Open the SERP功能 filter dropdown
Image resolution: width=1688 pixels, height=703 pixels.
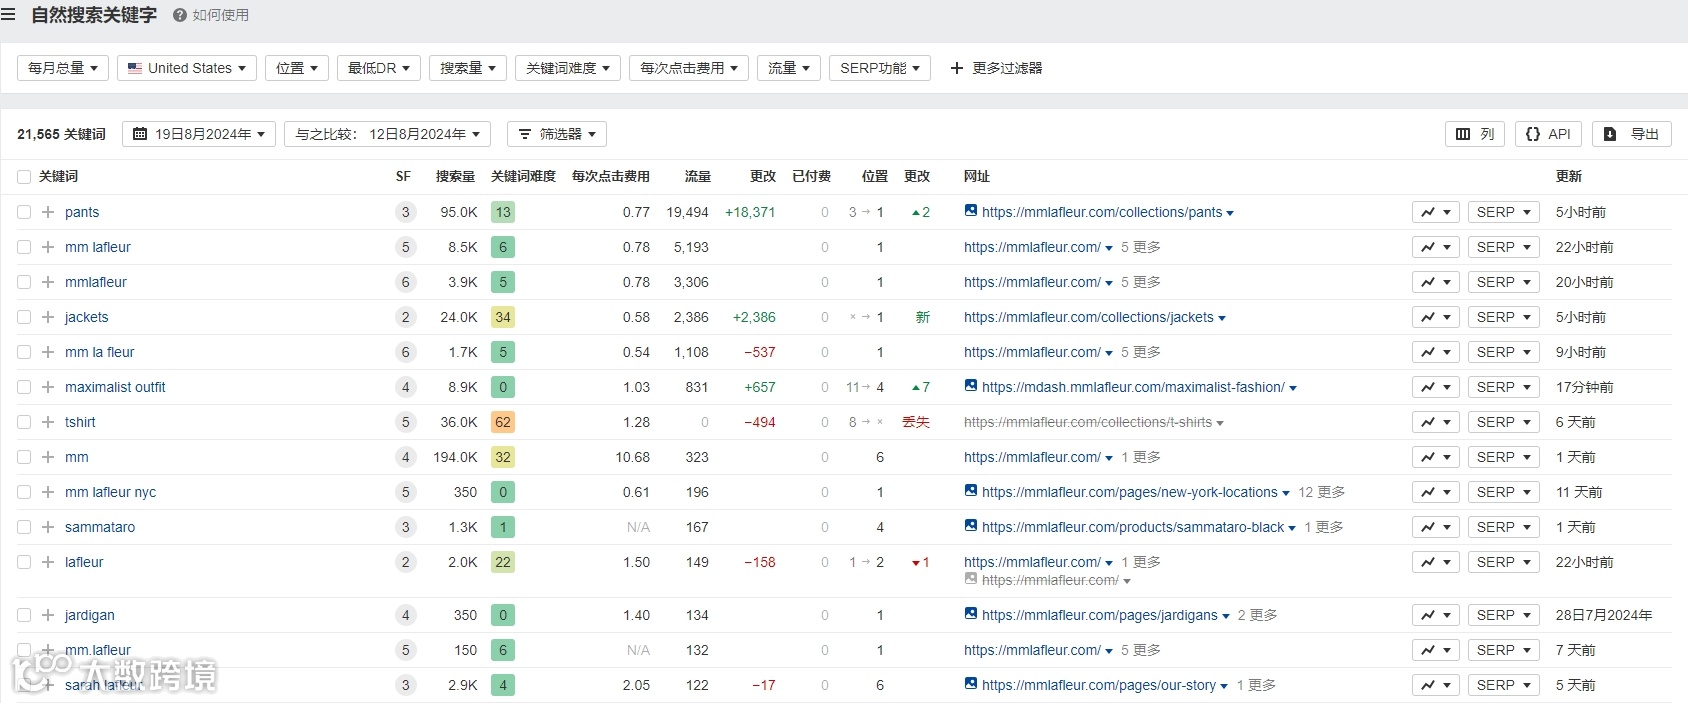pyautogui.click(x=880, y=68)
